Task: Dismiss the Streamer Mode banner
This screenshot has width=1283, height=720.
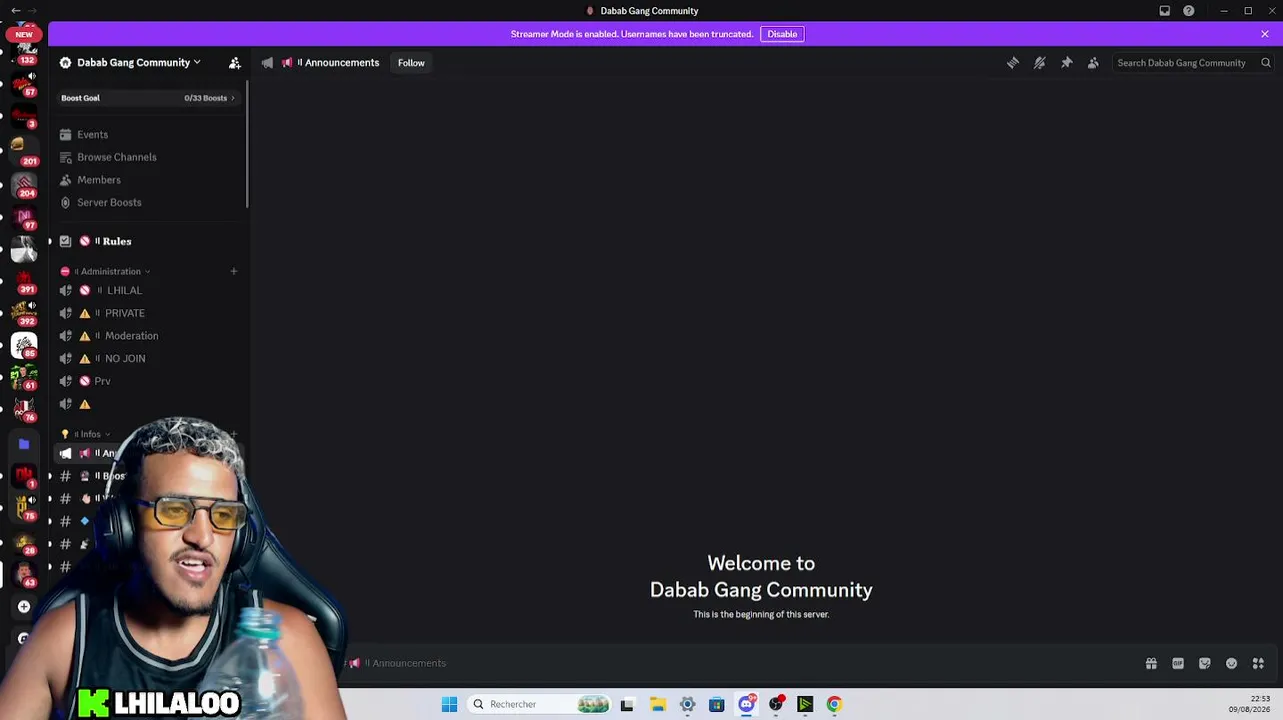Action: [1264, 34]
